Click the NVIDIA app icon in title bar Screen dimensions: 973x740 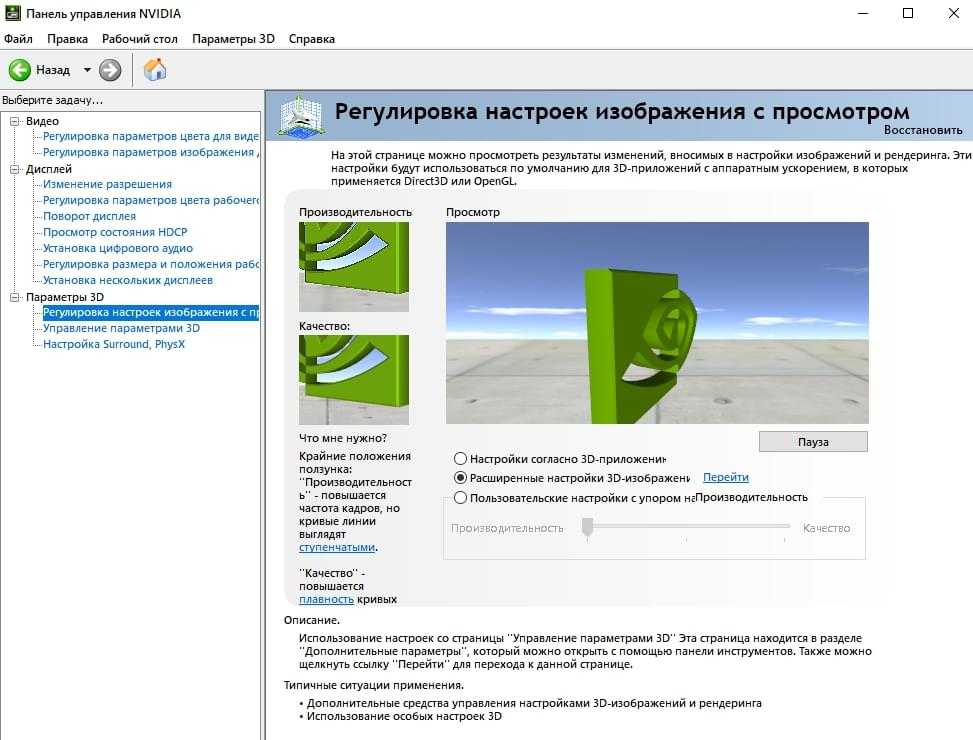pos(12,13)
